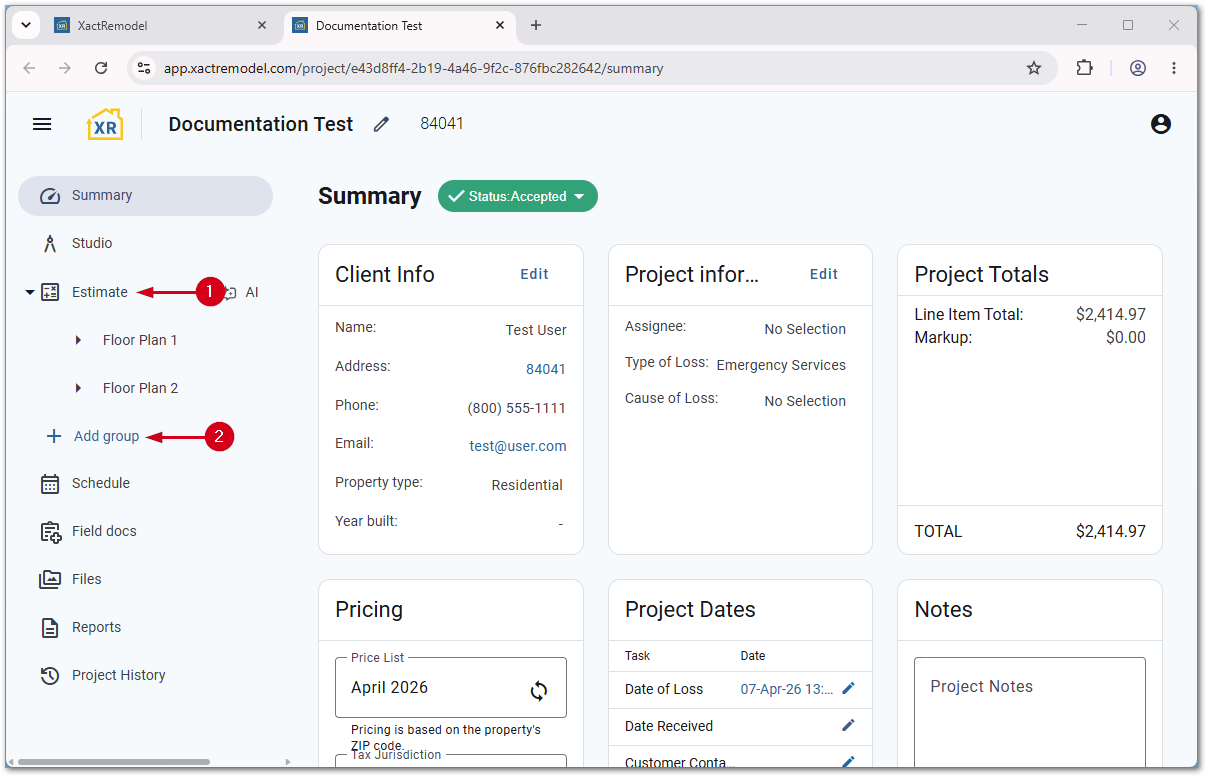Collapse the Estimate tree arrow
This screenshot has height=777, width=1207.
pos(29,292)
